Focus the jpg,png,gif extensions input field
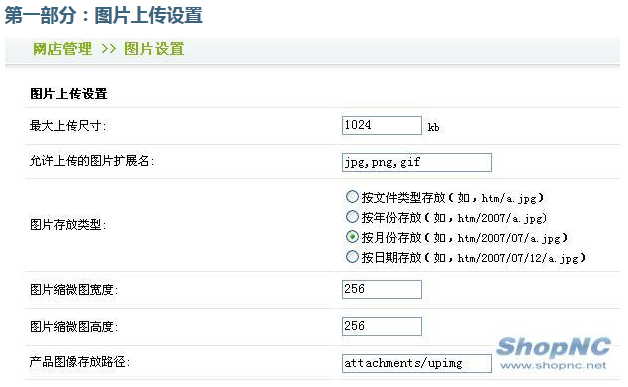The image size is (628, 387). (x=417, y=162)
